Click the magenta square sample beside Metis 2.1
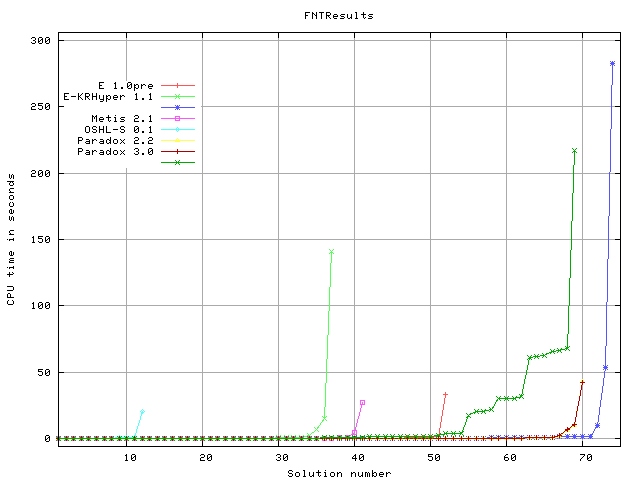The width and height of the screenshot is (640, 480). tap(178, 119)
